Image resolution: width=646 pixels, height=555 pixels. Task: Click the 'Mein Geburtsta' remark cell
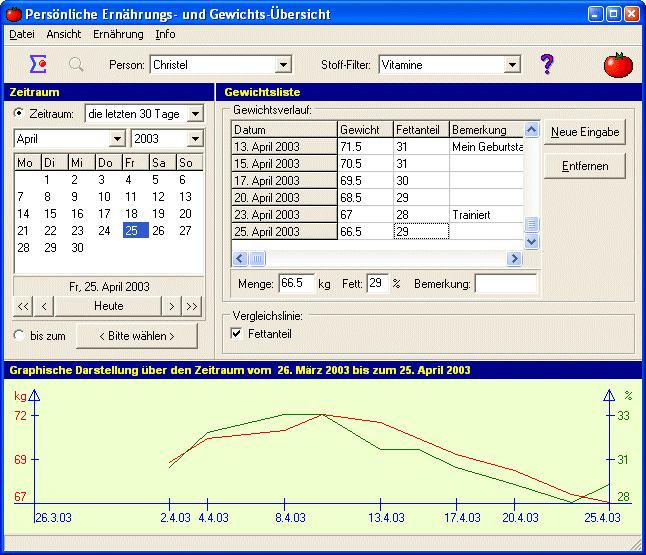pyautogui.click(x=486, y=147)
